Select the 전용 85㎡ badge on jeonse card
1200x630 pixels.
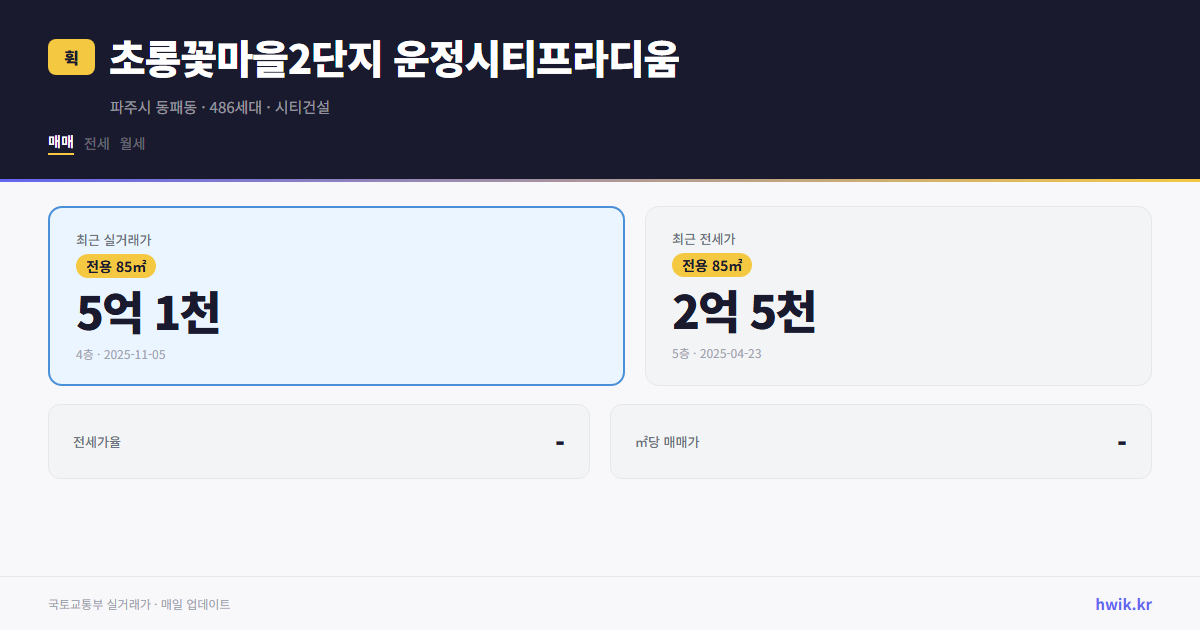[712, 265]
